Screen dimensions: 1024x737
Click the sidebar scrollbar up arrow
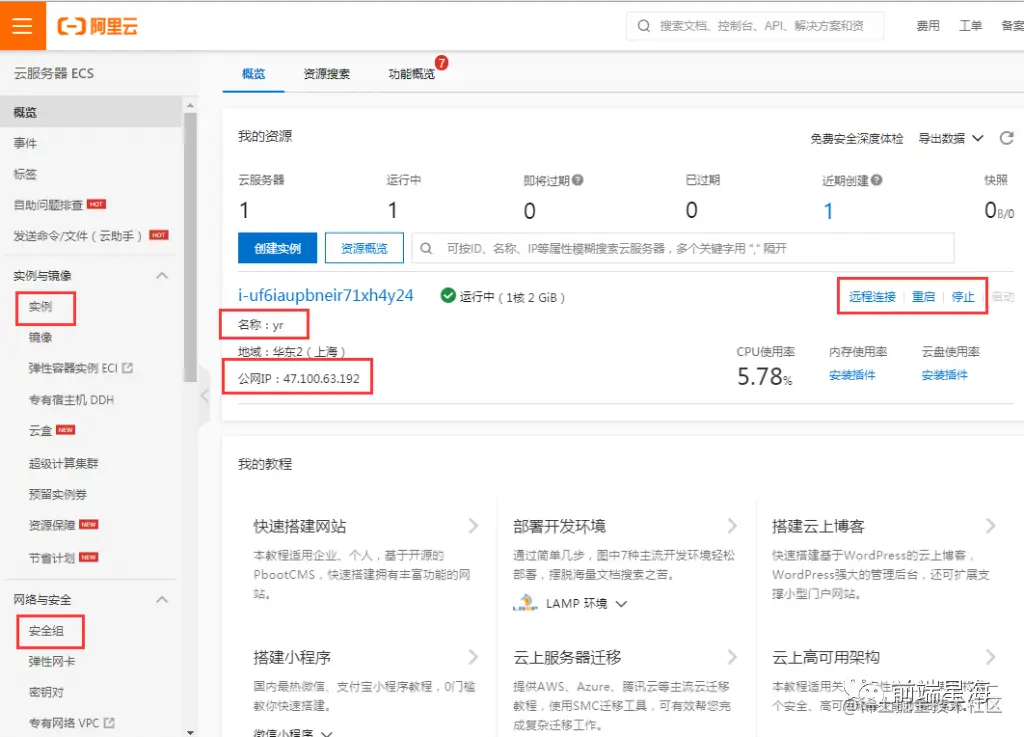tap(190, 105)
